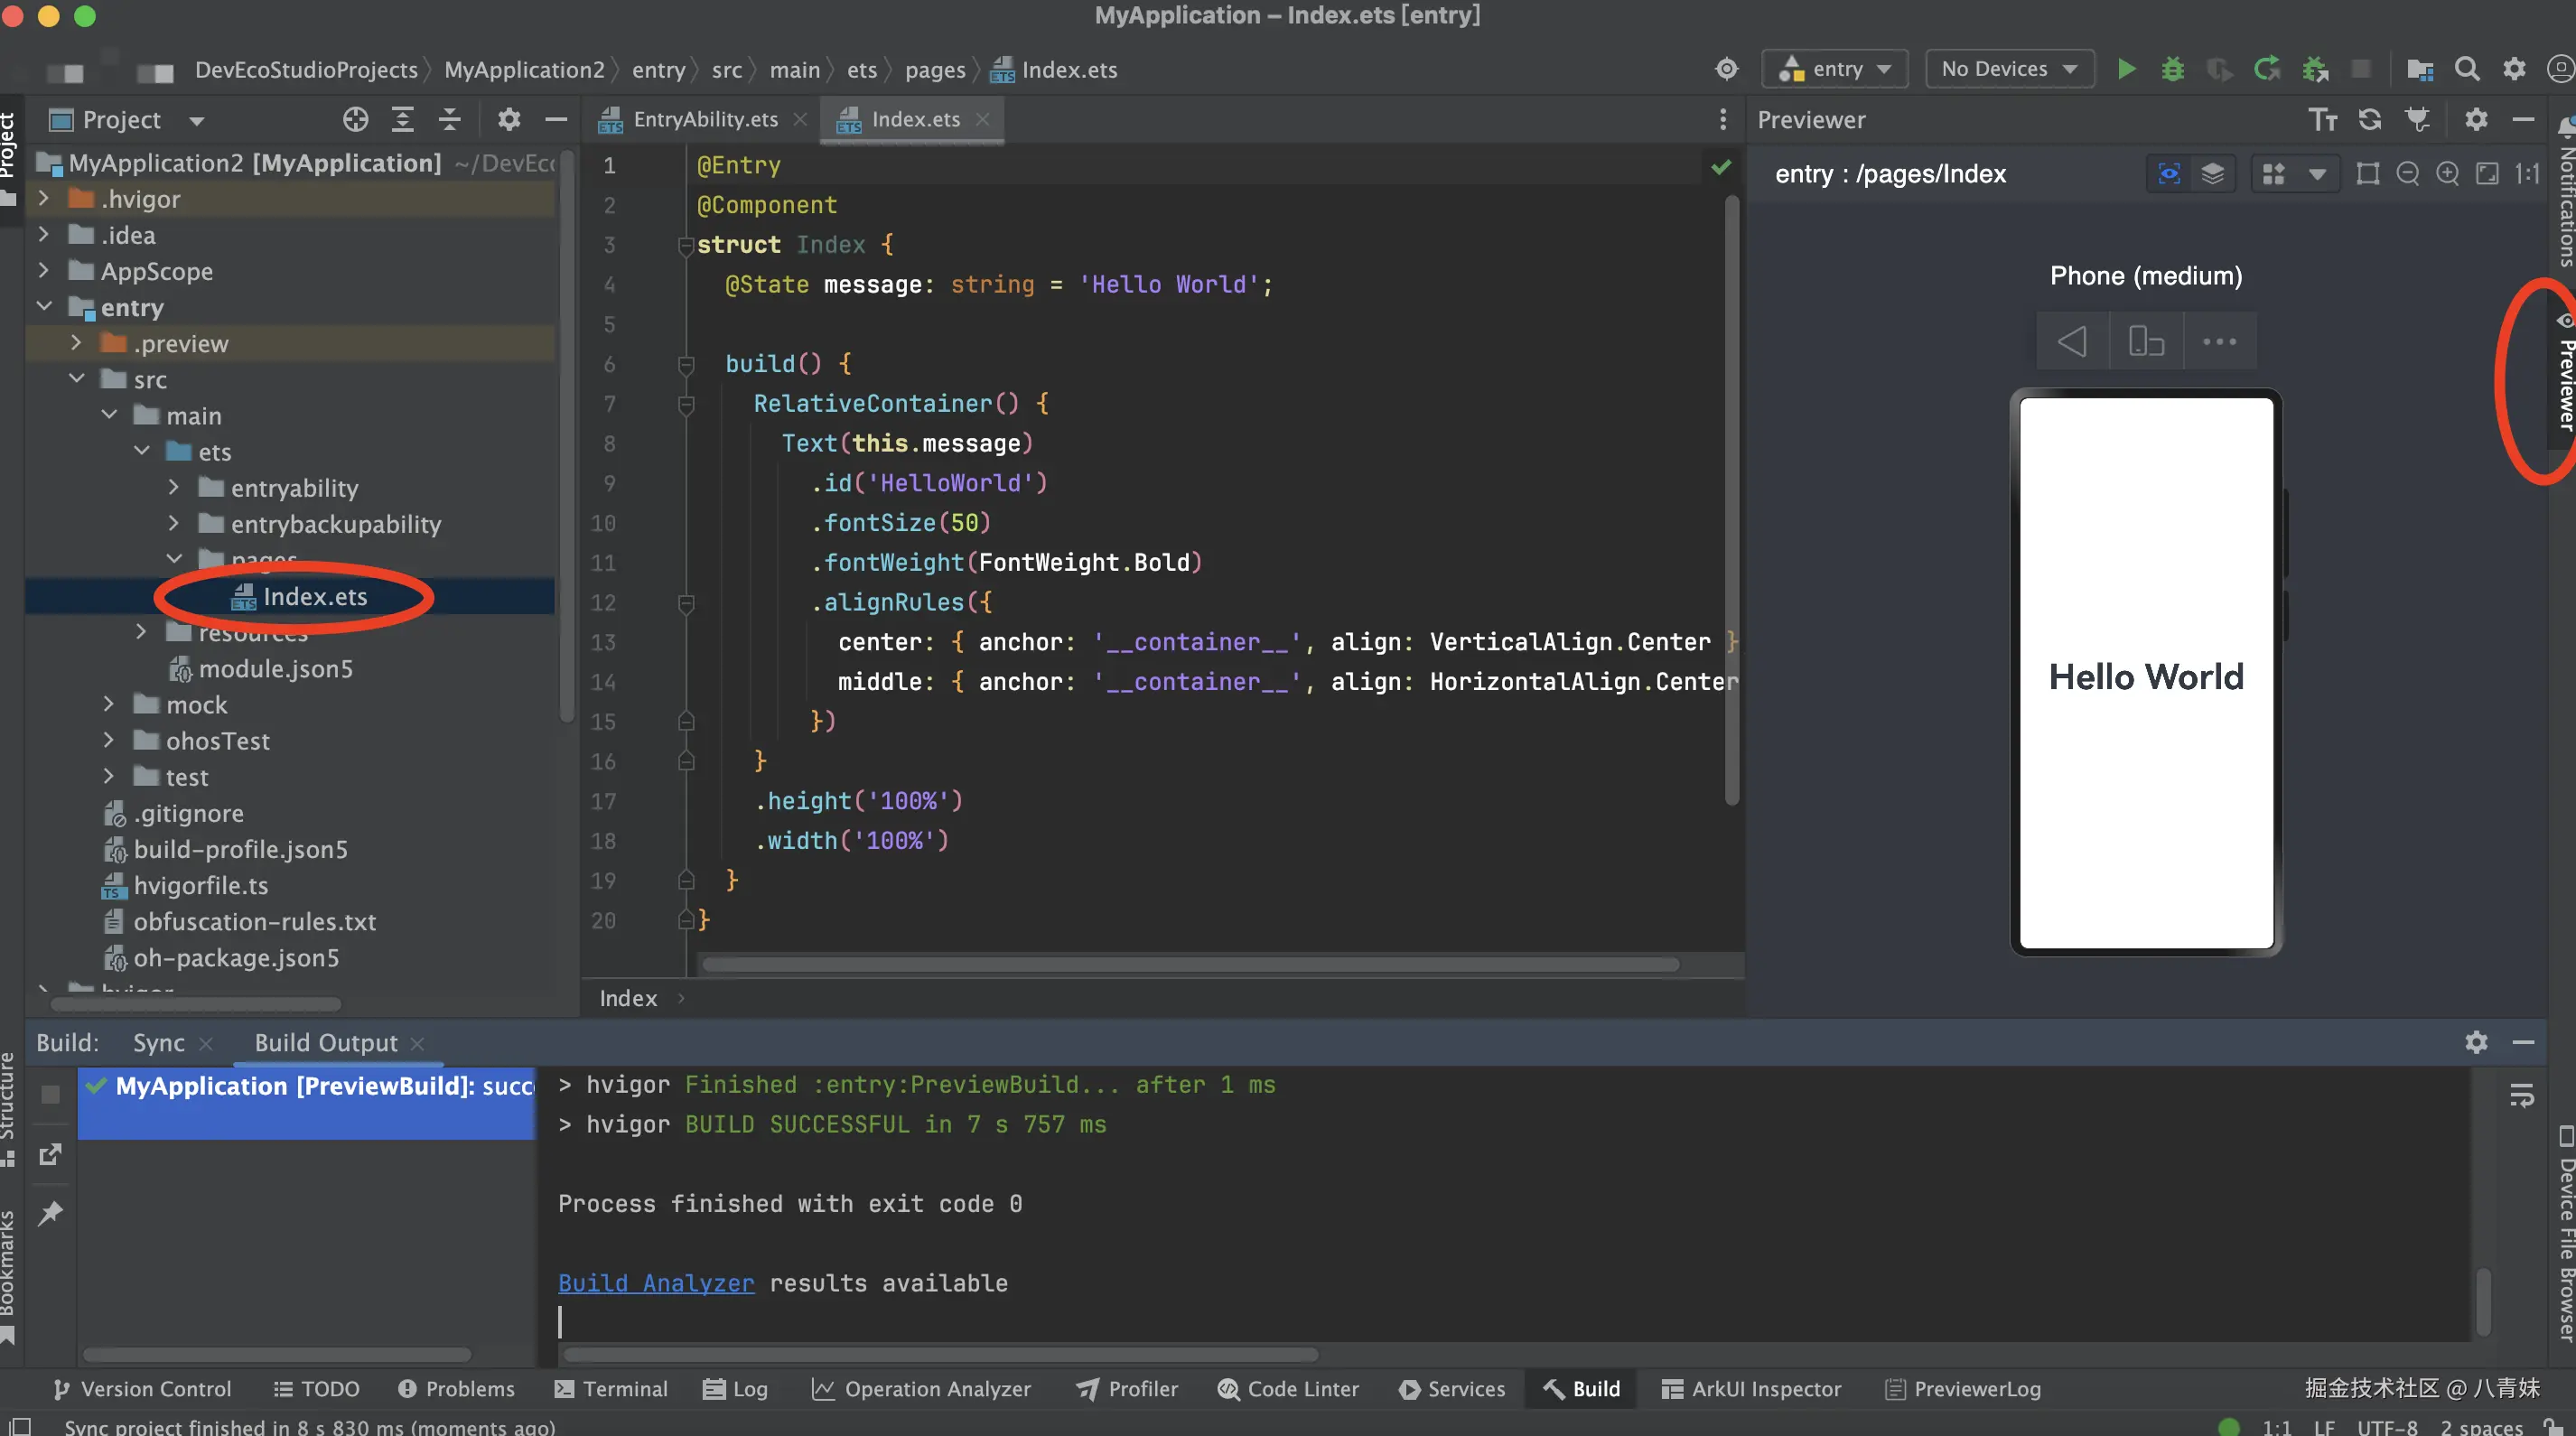Toggle soft-wrap in Build Output
The image size is (2576, 1436).
(x=2521, y=1096)
